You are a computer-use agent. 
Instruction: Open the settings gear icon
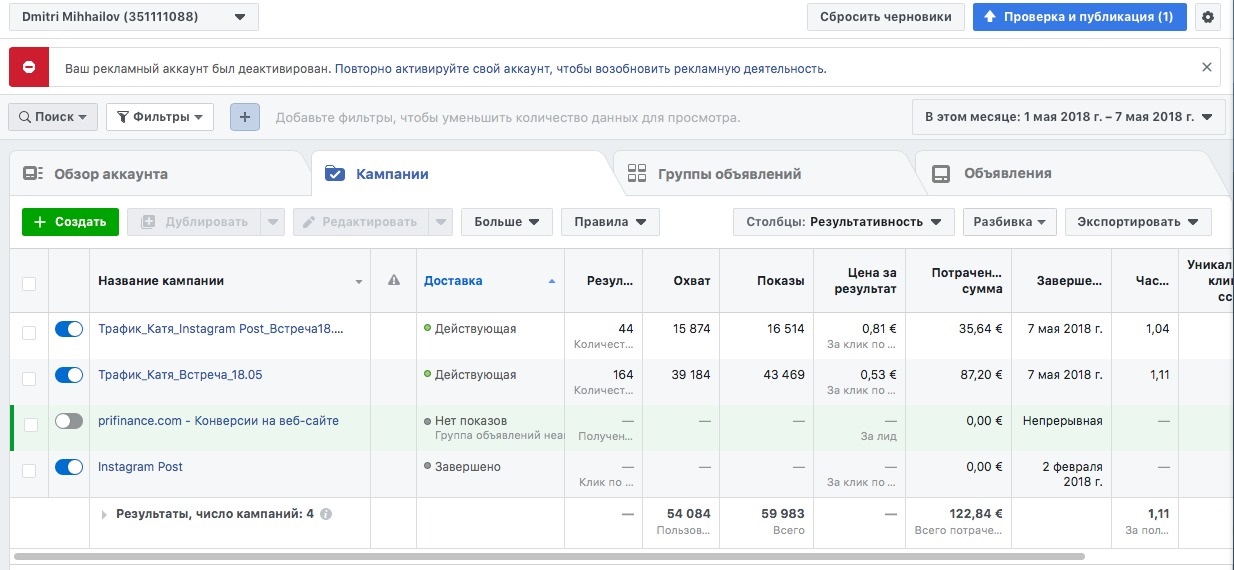pyautogui.click(x=1208, y=17)
